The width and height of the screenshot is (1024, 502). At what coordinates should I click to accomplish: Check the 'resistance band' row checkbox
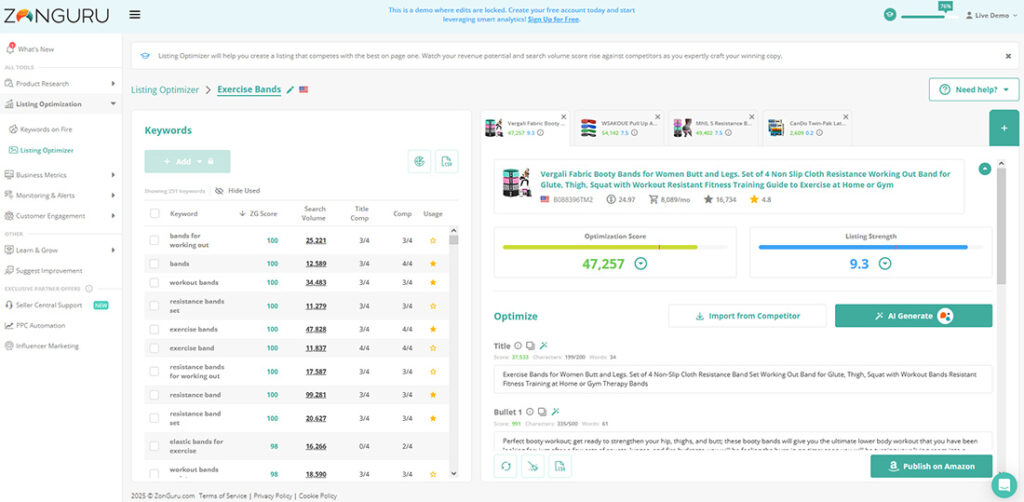coord(154,395)
